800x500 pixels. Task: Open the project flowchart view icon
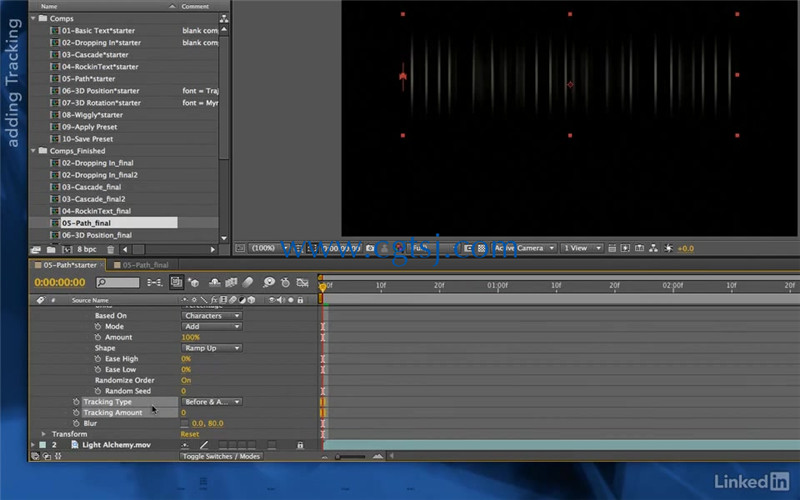(x=223, y=19)
